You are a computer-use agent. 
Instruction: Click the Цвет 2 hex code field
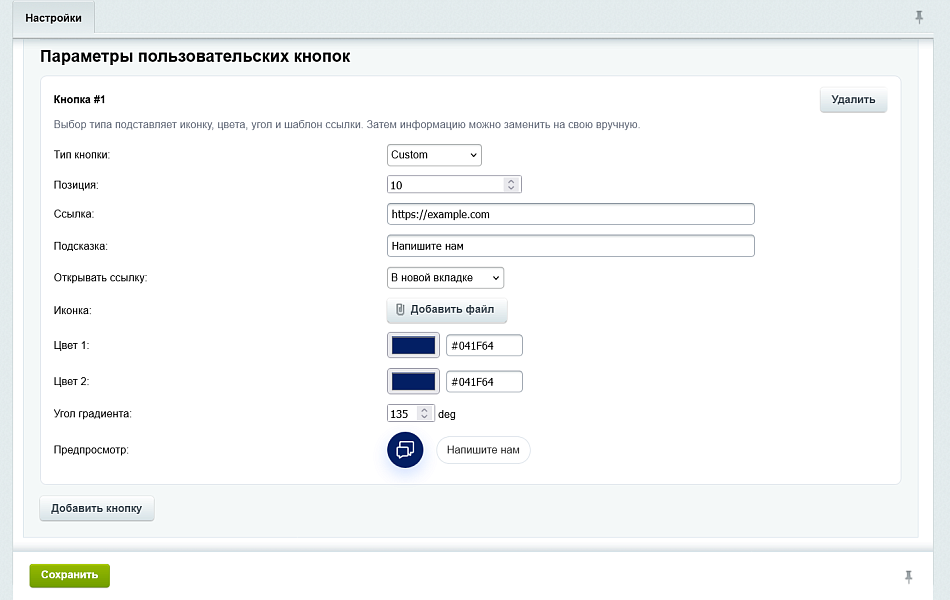pos(484,381)
